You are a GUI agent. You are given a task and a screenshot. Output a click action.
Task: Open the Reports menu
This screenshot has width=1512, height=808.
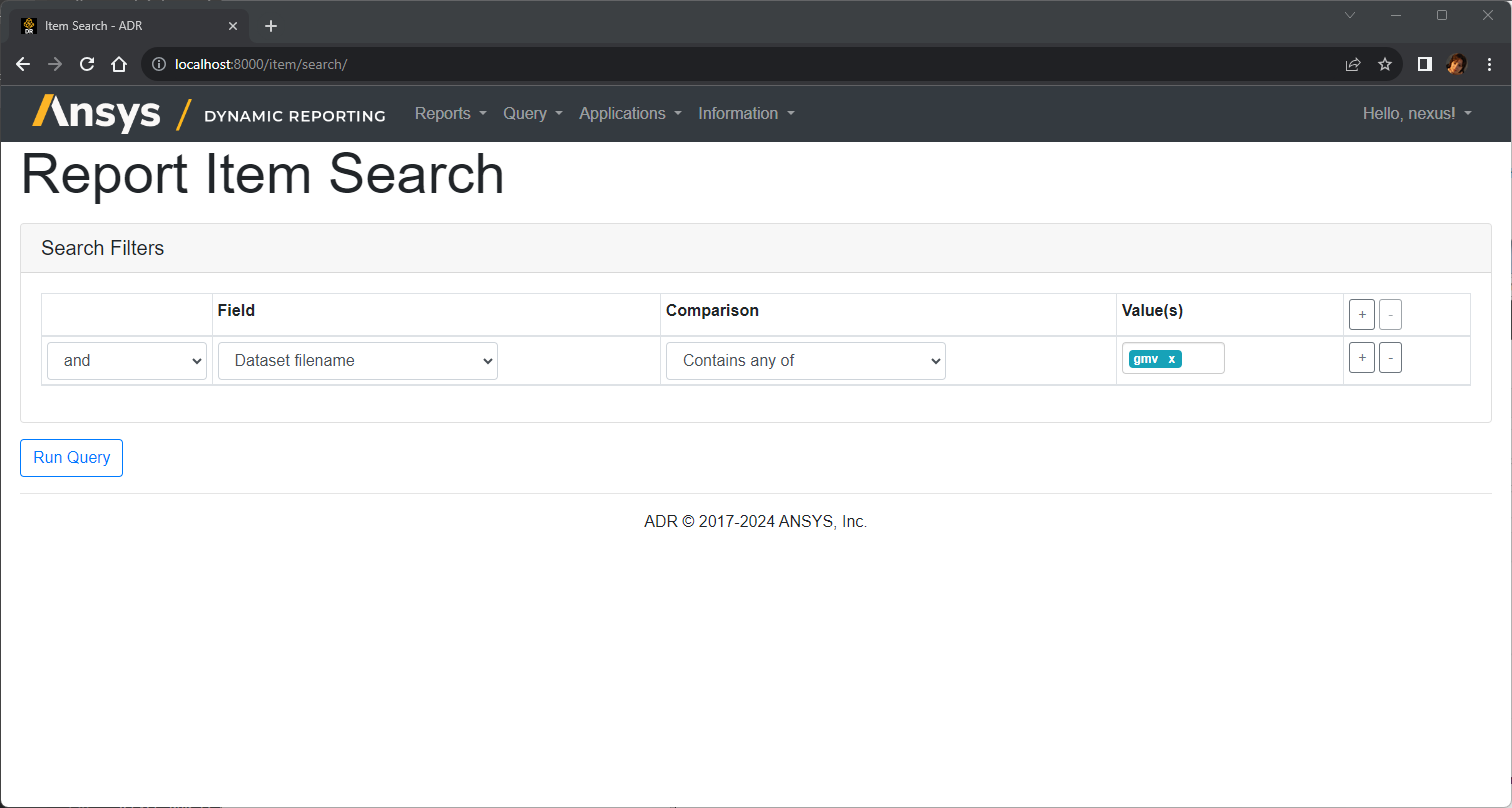coord(451,114)
